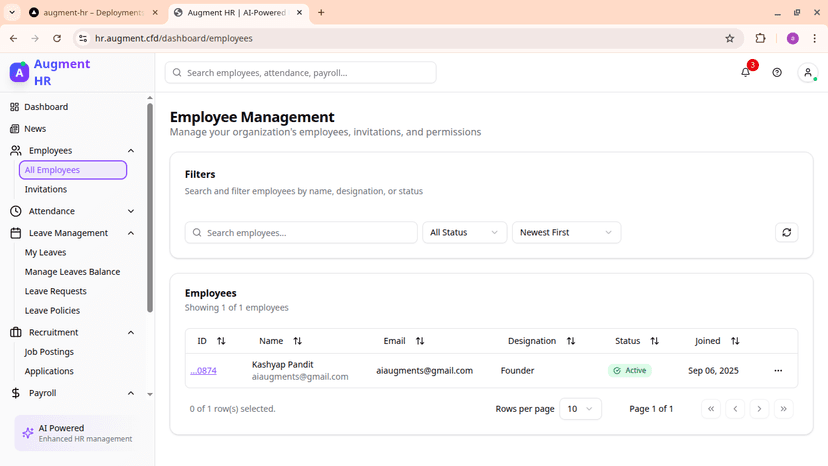The image size is (828, 466).
Task: Click the notifications bell icon
Action: [x=745, y=72]
